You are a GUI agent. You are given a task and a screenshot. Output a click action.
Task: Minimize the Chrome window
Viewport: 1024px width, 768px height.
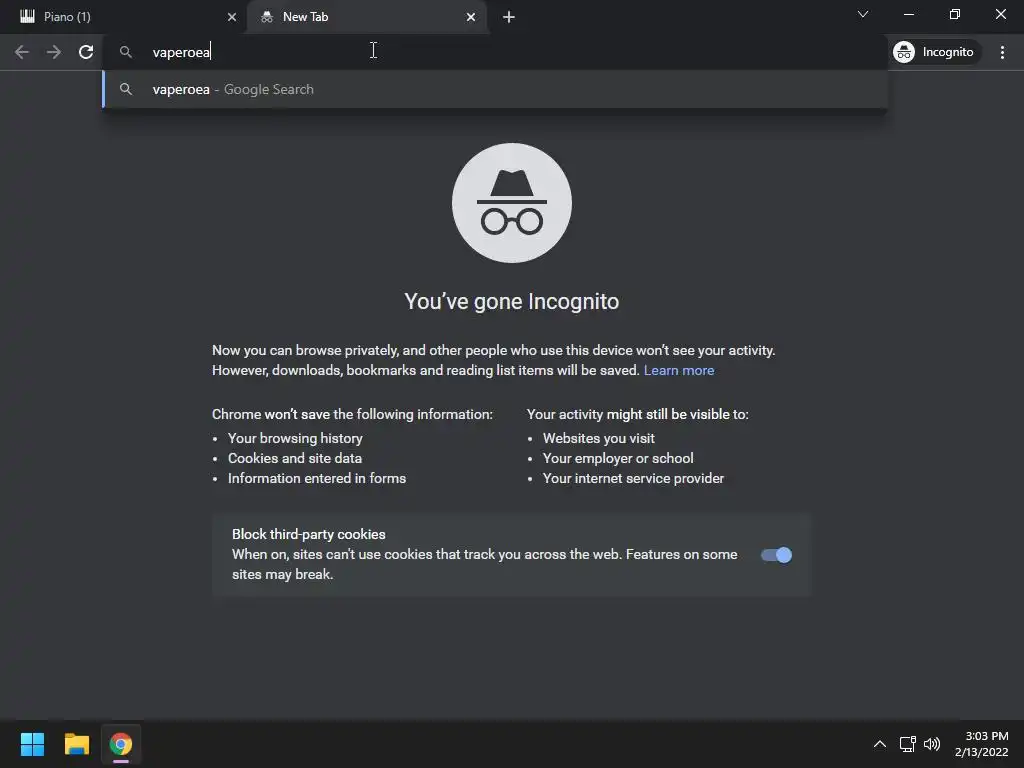[909, 14]
